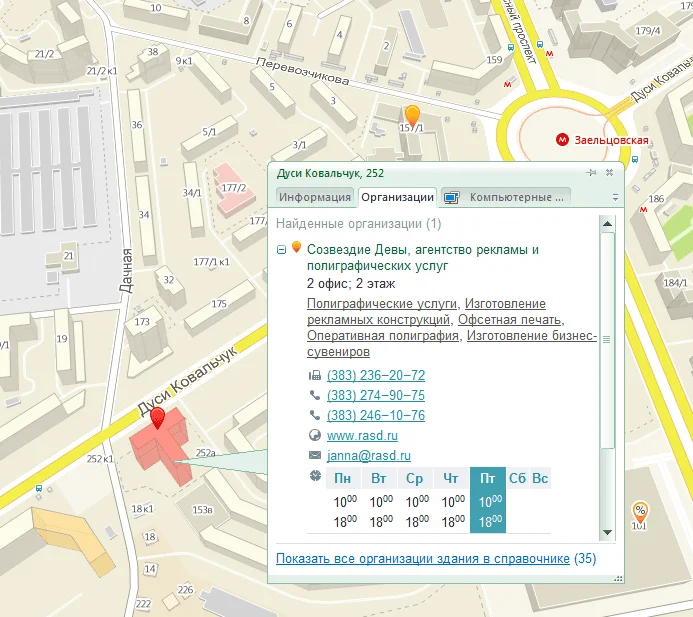Click the metro entrance M near building 186
Viewport: 693px width, 617px height.
click(644, 209)
